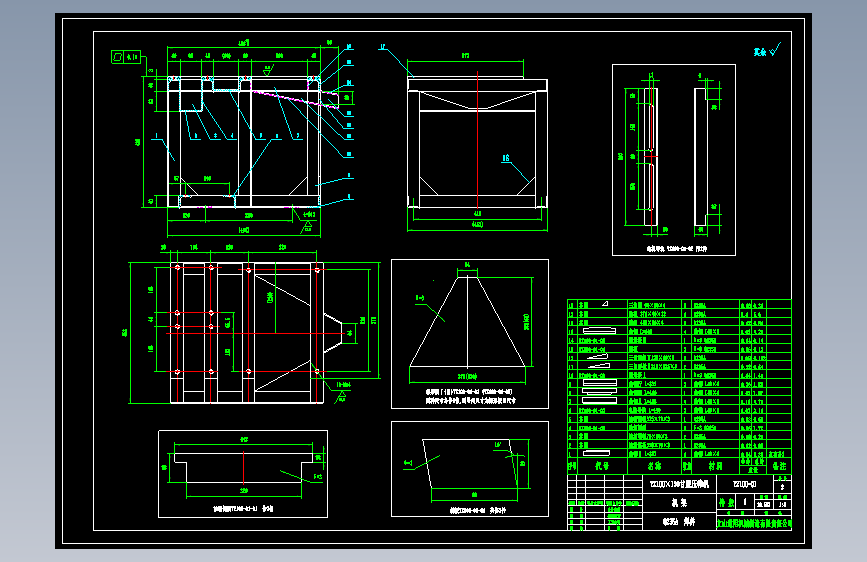Image resolution: width=867 pixels, height=562 pixels.
Task: Click the boxed parallelogram plate detail view
Action: [x=469, y=469]
